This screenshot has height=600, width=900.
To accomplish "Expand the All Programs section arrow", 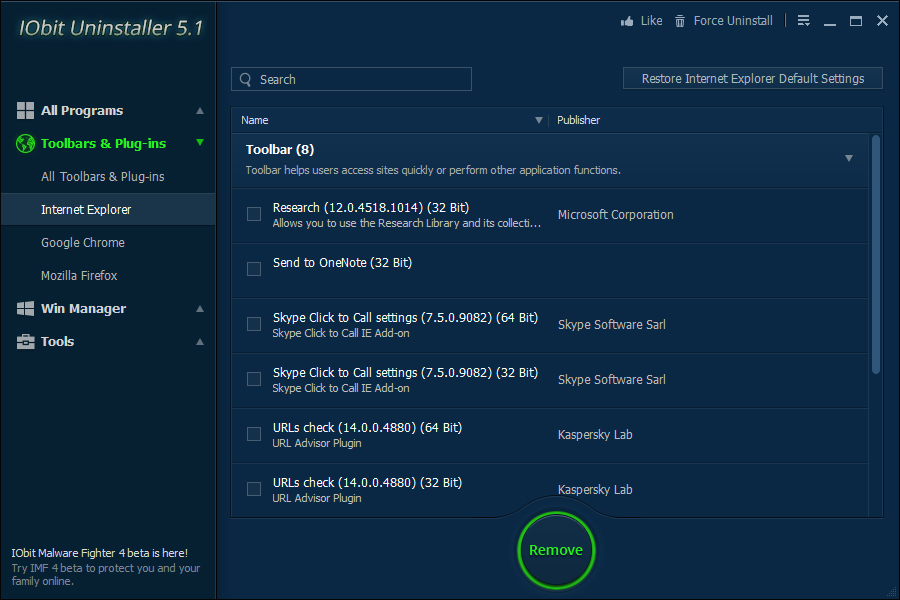I will pos(200,111).
